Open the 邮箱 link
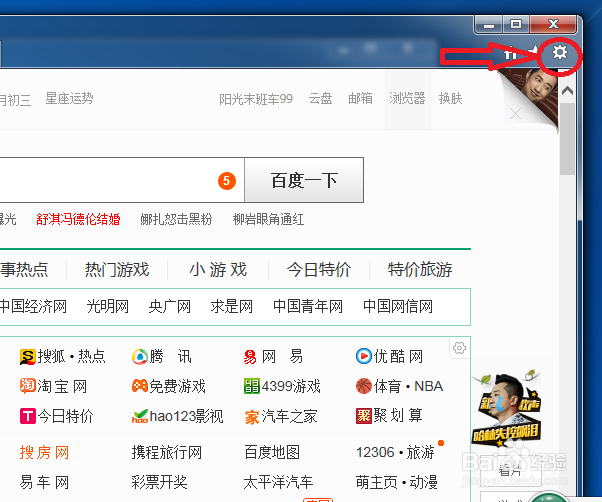Screen dimensions: 602x502 click(x=360, y=99)
